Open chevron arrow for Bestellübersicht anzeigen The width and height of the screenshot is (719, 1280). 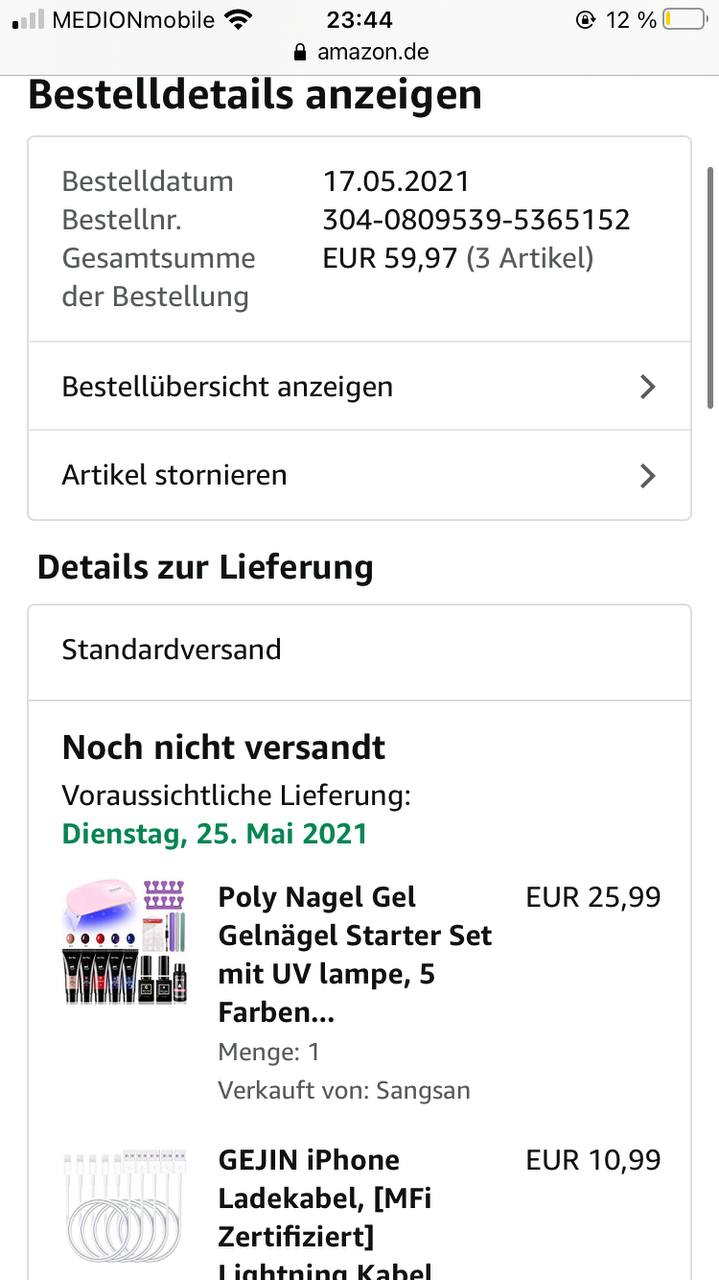tap(648, 387)
